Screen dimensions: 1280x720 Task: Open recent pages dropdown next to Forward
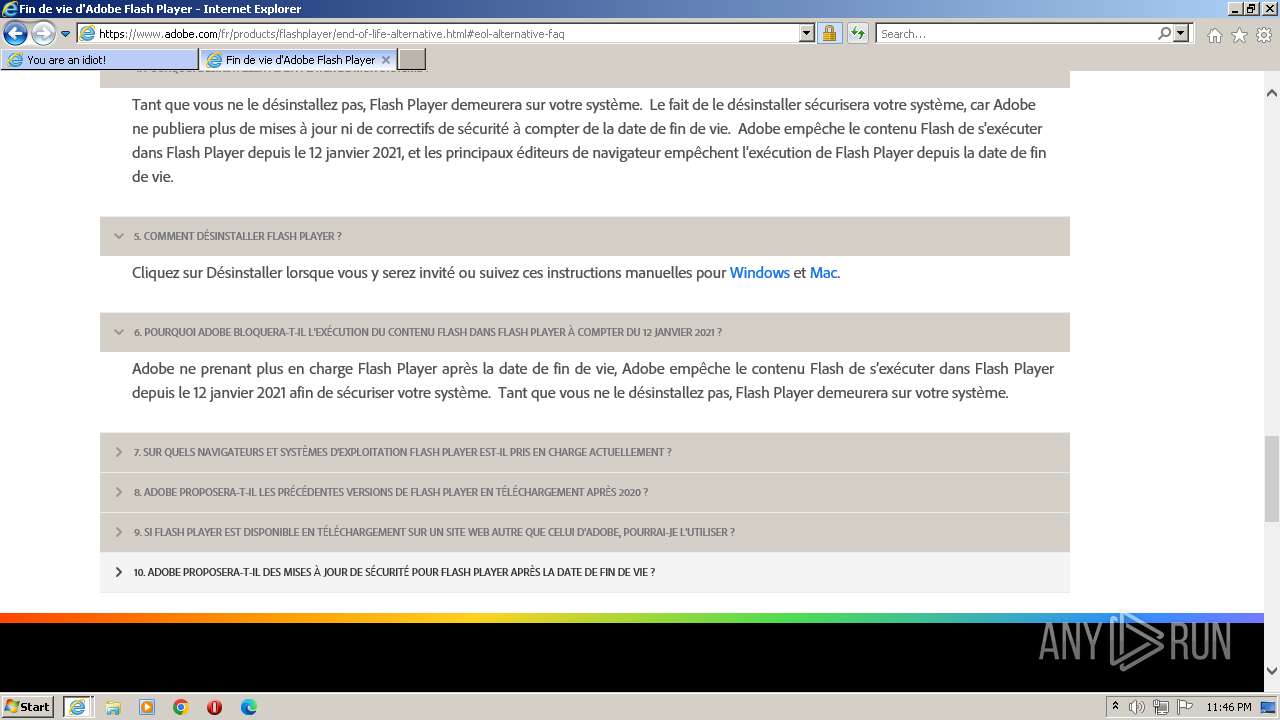tap(65, 34)
